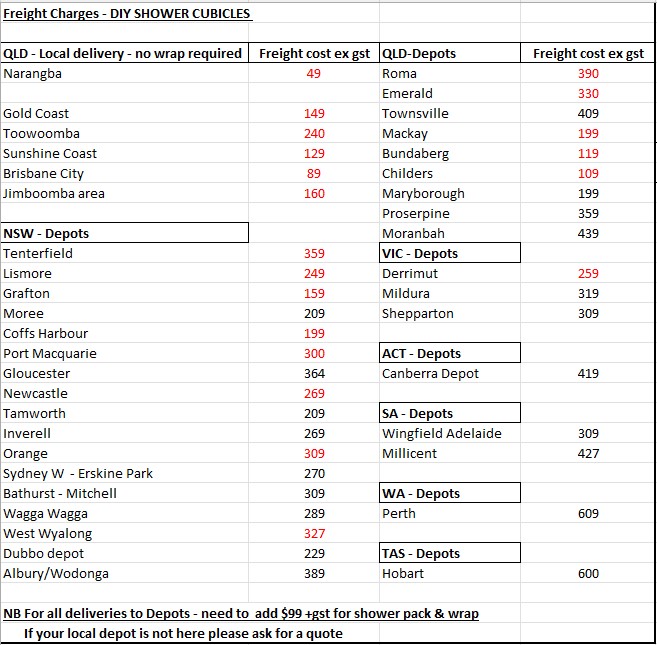The width and height of the screenshot is (657, 645).
Task: Select the Sydney W - Erskine Park cell
Action: click(125, 473)
